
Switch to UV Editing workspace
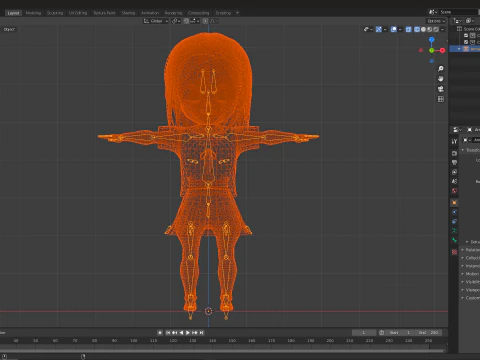click(x=78, y=13)
